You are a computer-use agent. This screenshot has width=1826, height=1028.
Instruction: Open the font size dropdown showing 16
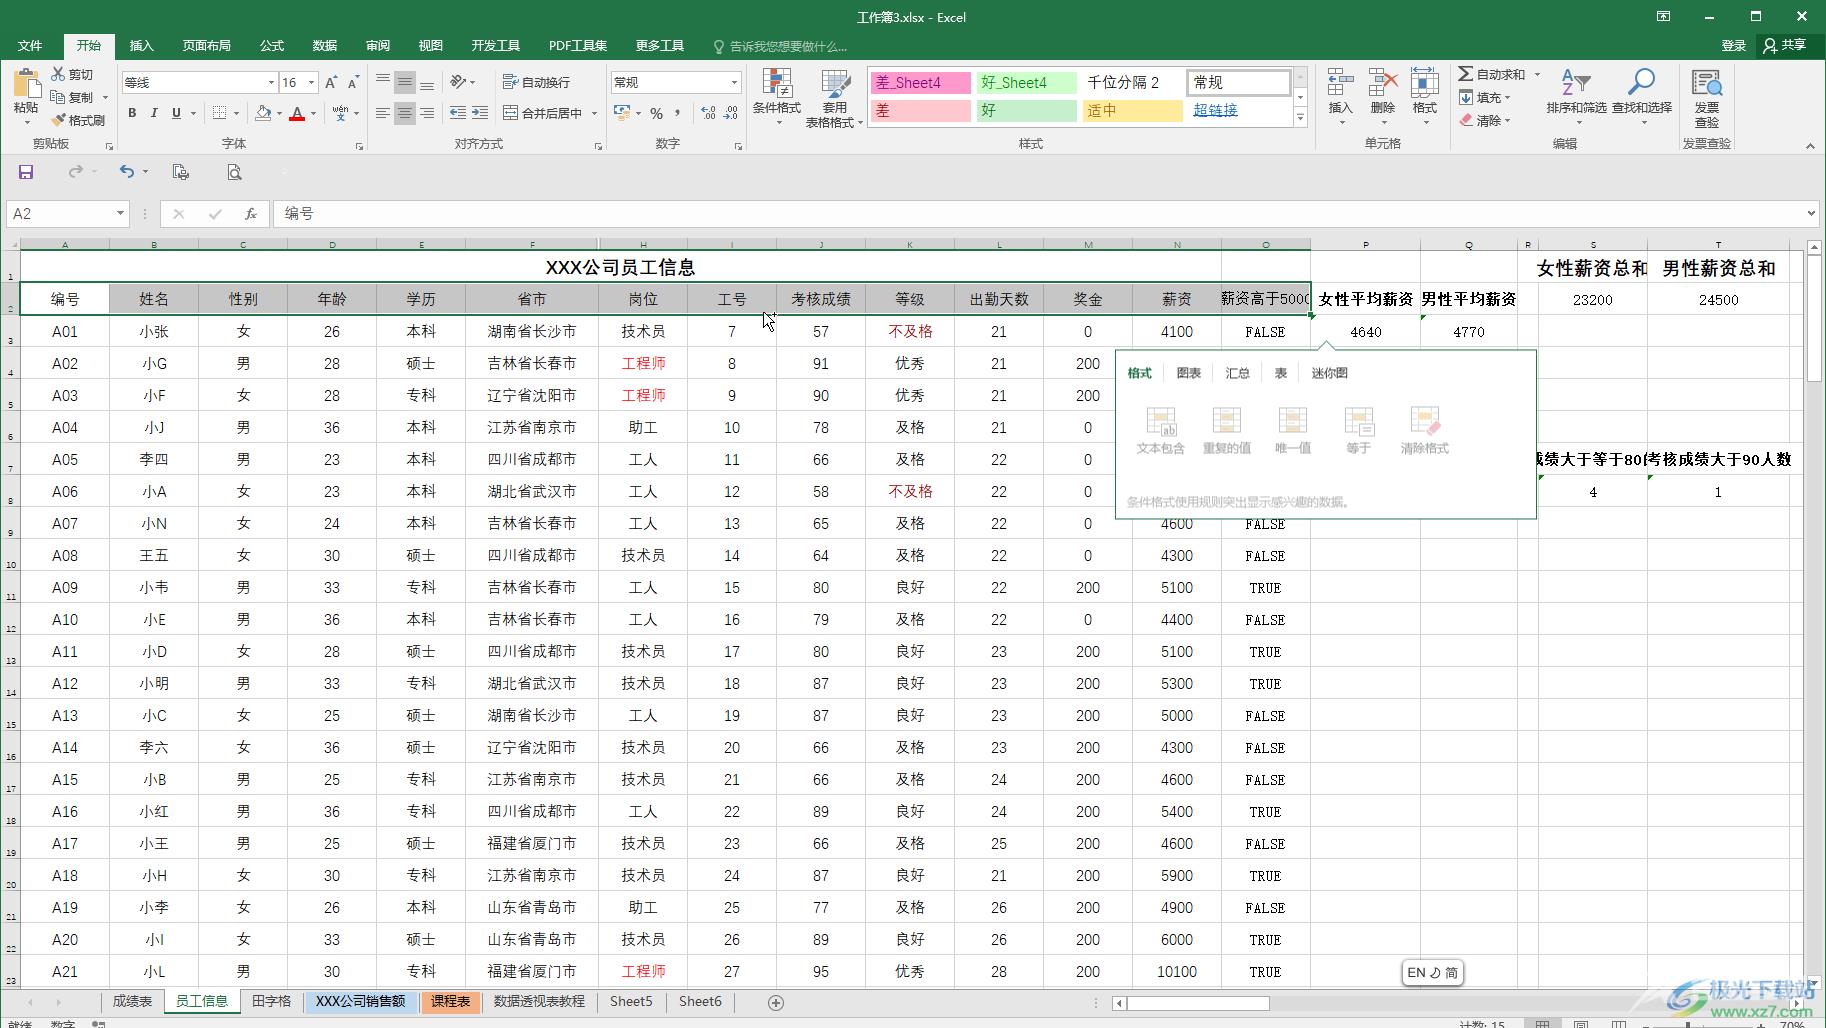click(x=311, y=83)
